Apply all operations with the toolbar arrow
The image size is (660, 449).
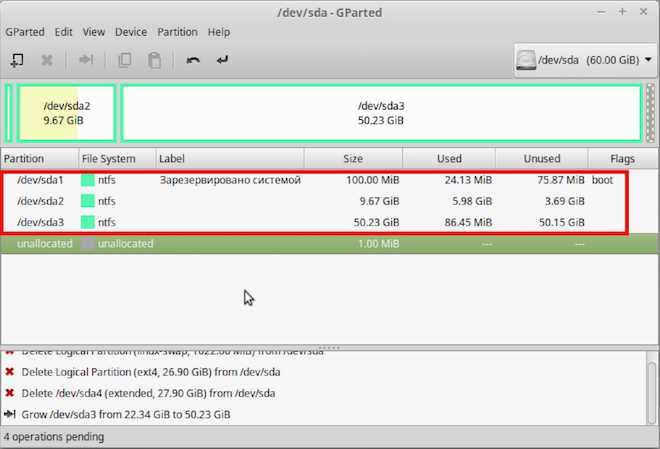click(222, 60)
